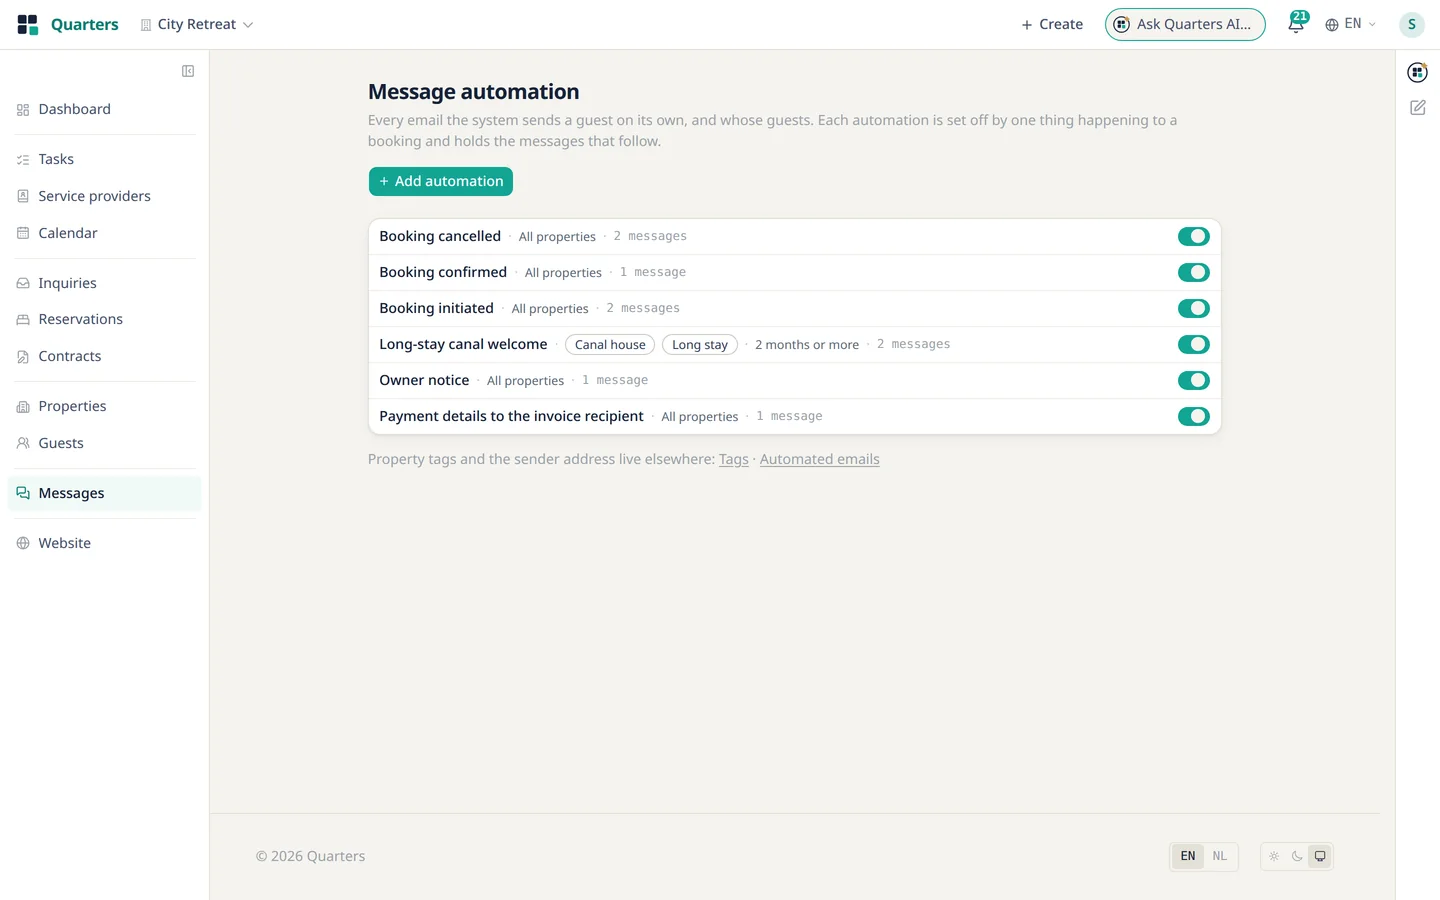
Task: Click the Add automation button
Action: point(441,181)
